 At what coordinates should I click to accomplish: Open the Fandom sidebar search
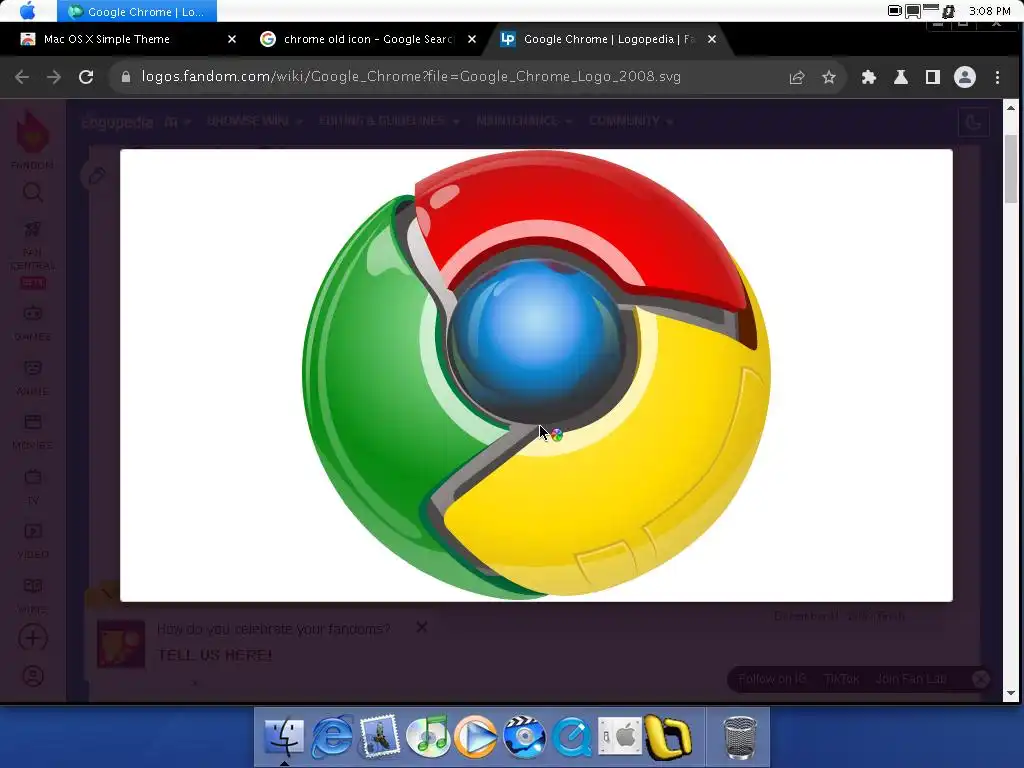click(33, 193)
